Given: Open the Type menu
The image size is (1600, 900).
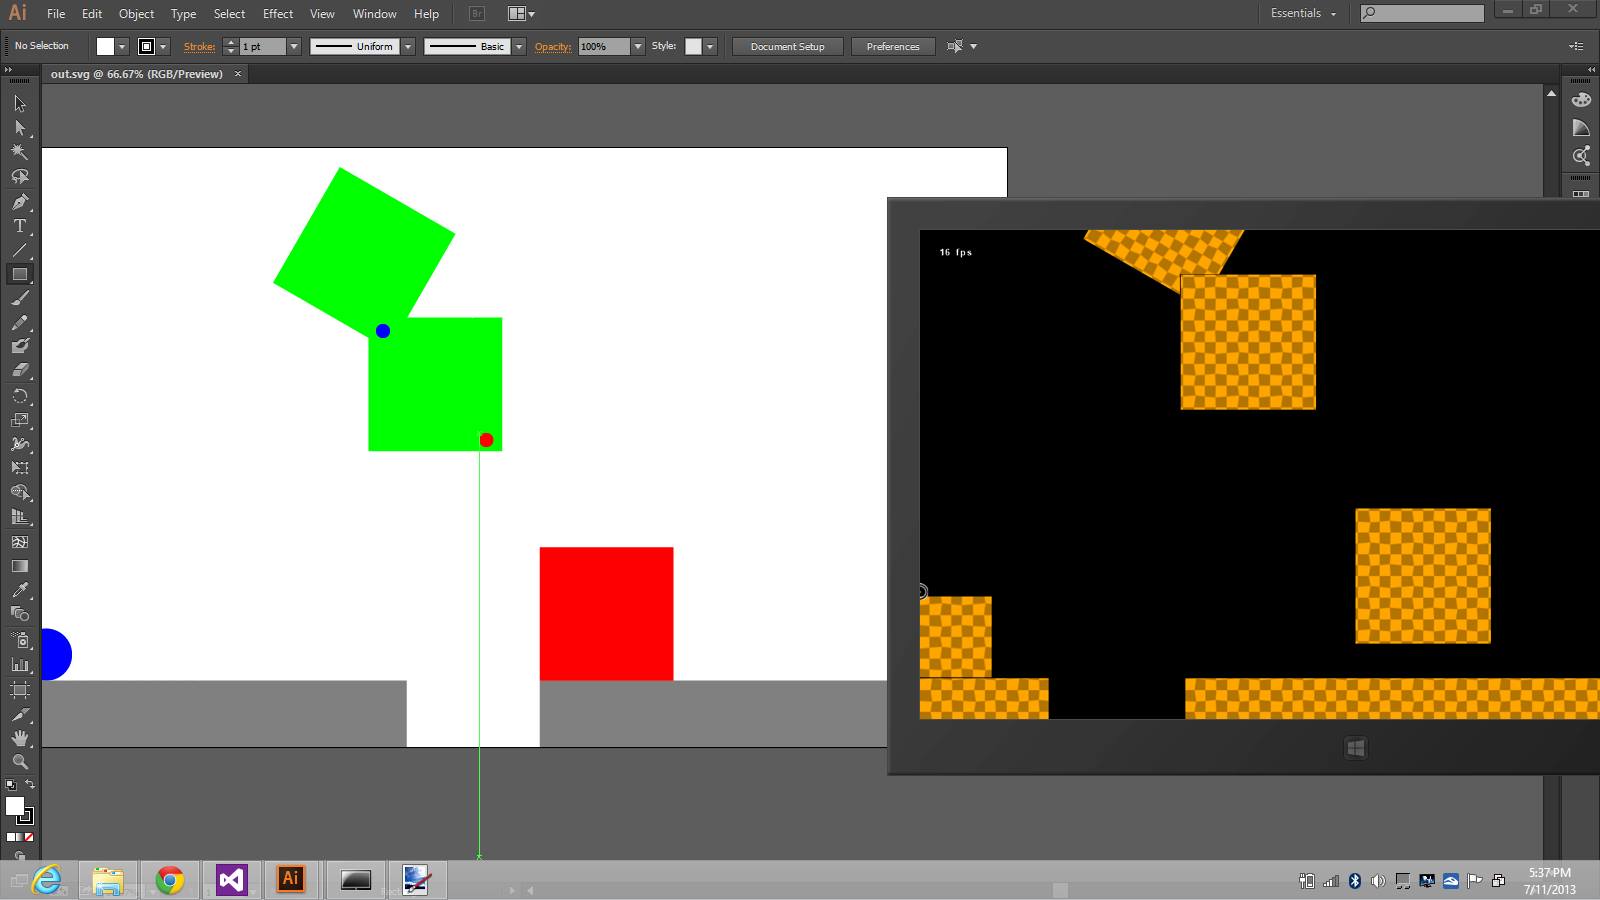Looking at the screenshot, I should click(x=183, y=14).
